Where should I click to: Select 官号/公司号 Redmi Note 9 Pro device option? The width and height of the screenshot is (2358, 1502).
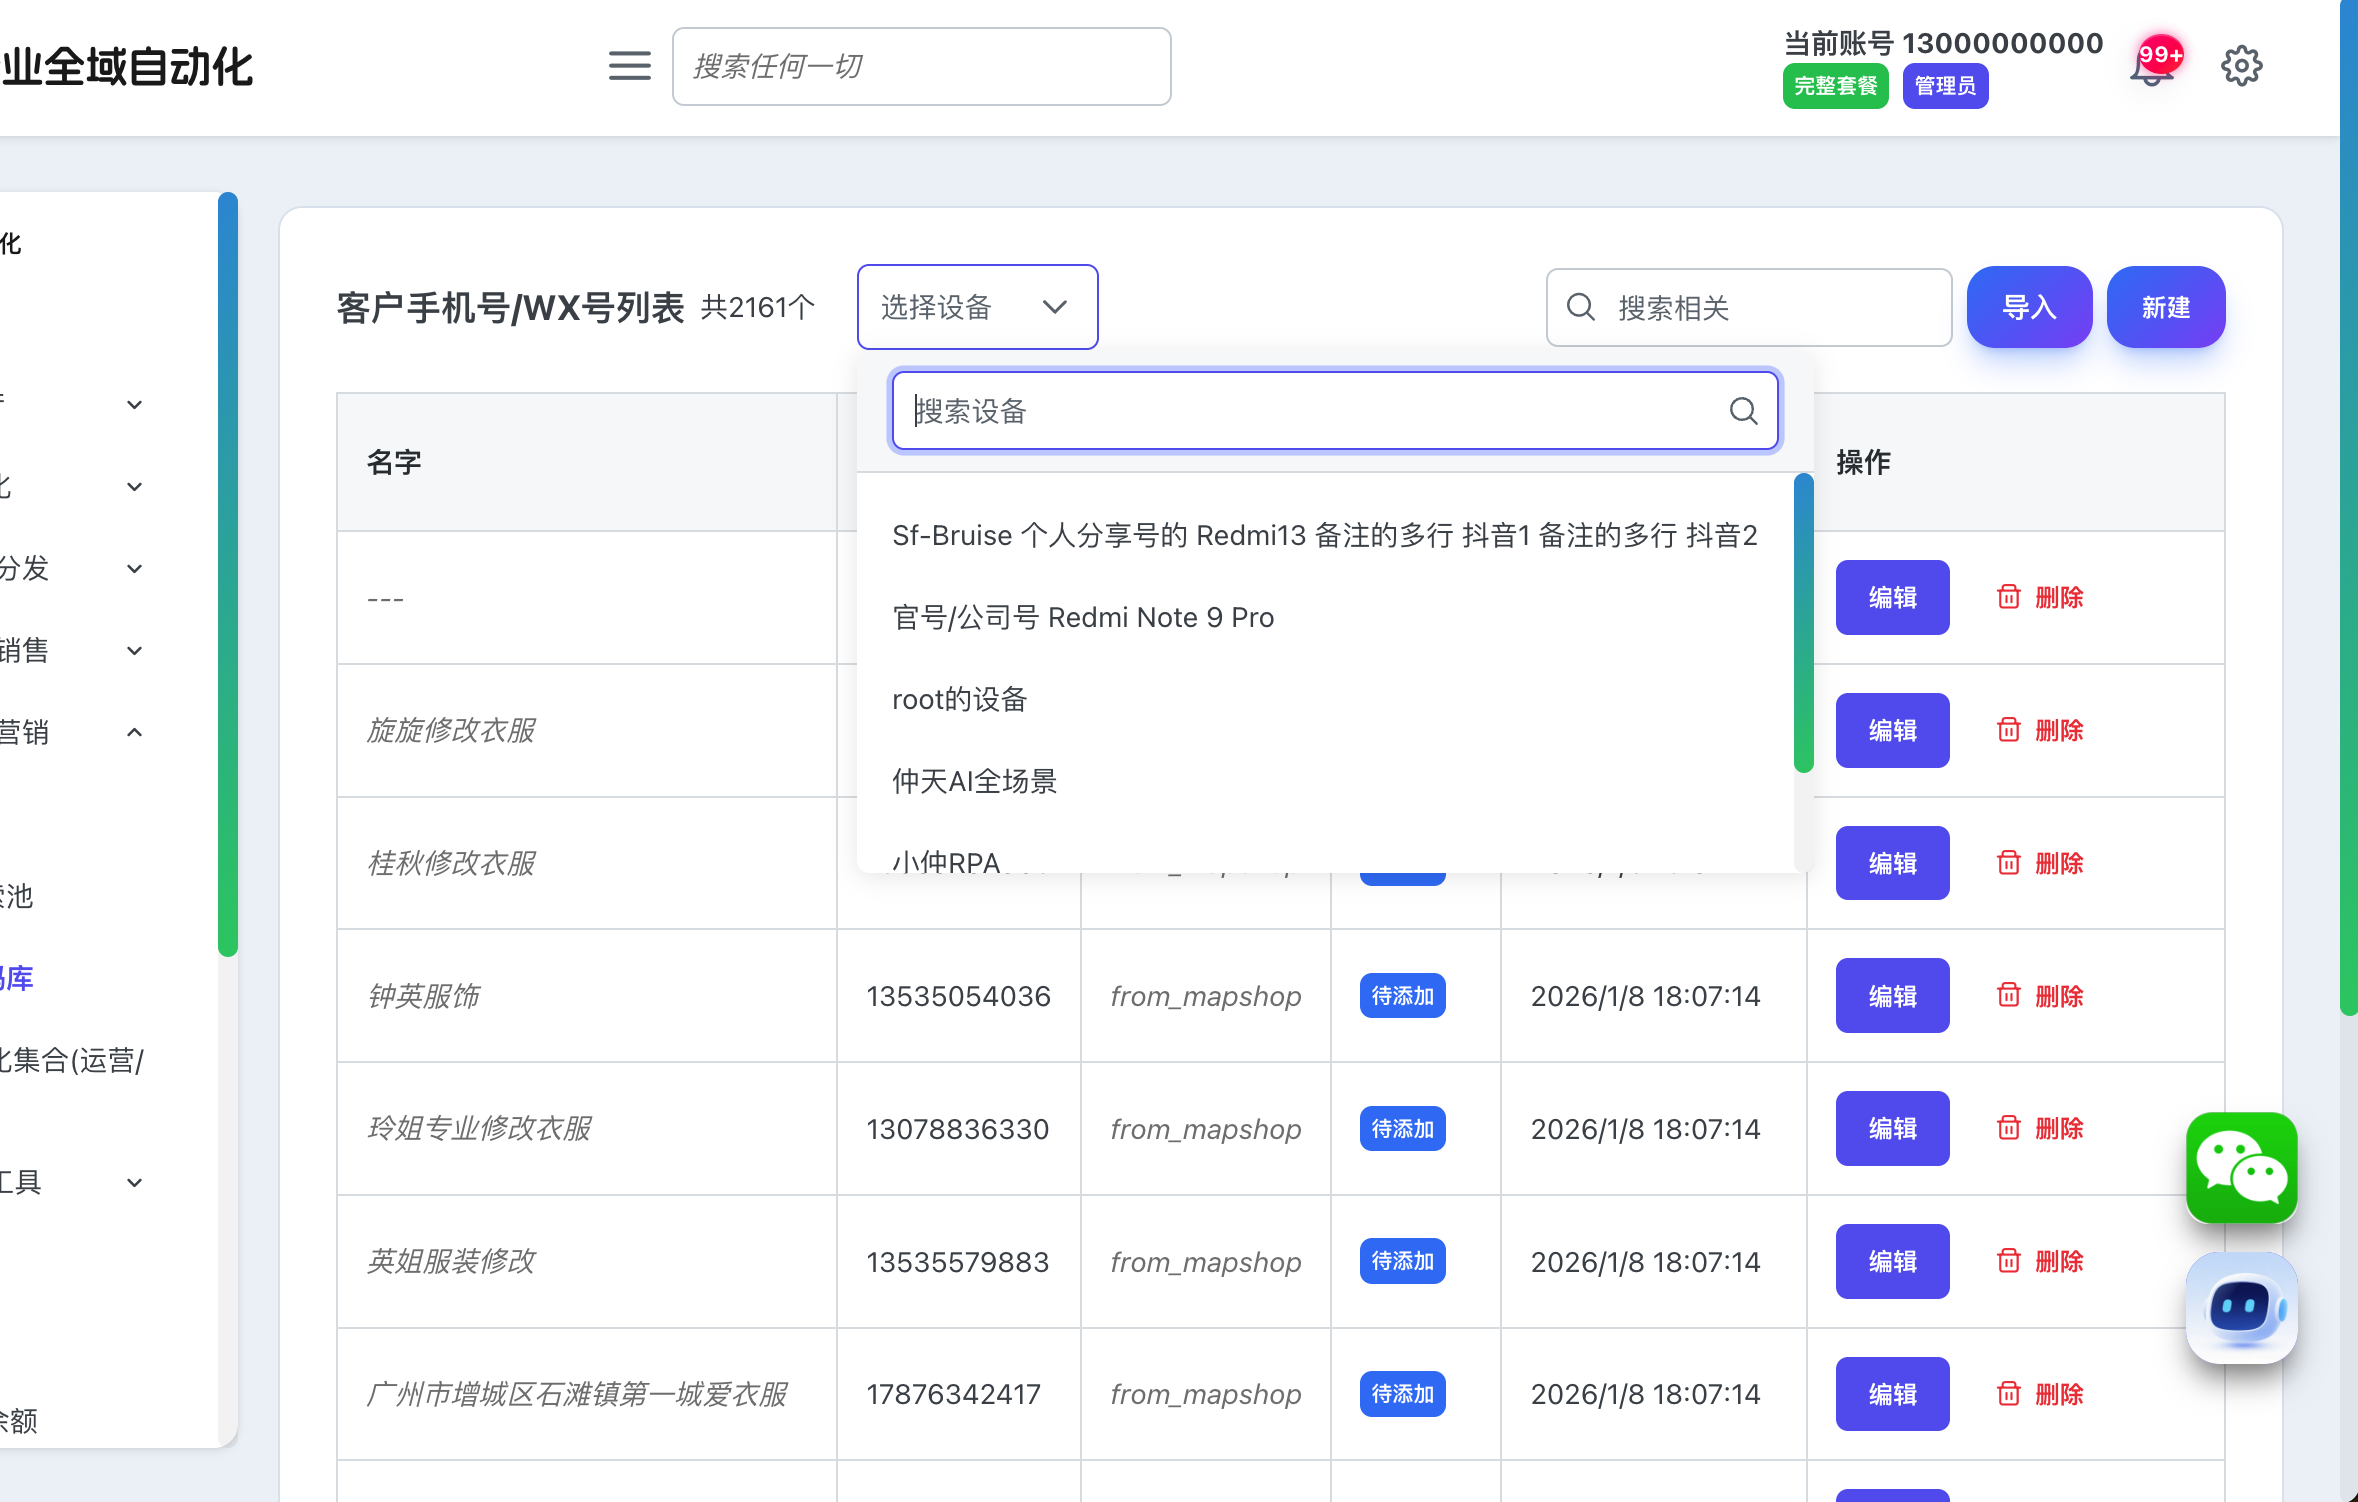click(x=1082, y=618)
